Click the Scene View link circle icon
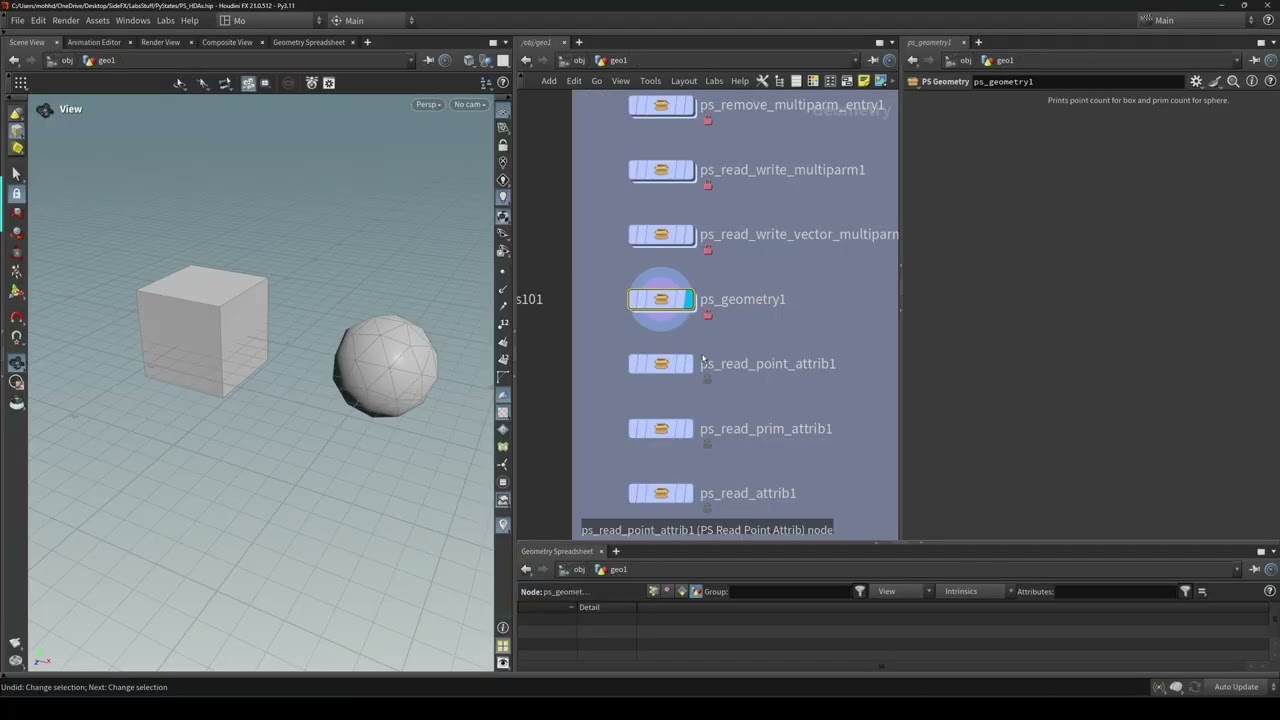Viewport: 1280px width, 720px height. pyautogui.click(x=445, y=60)
